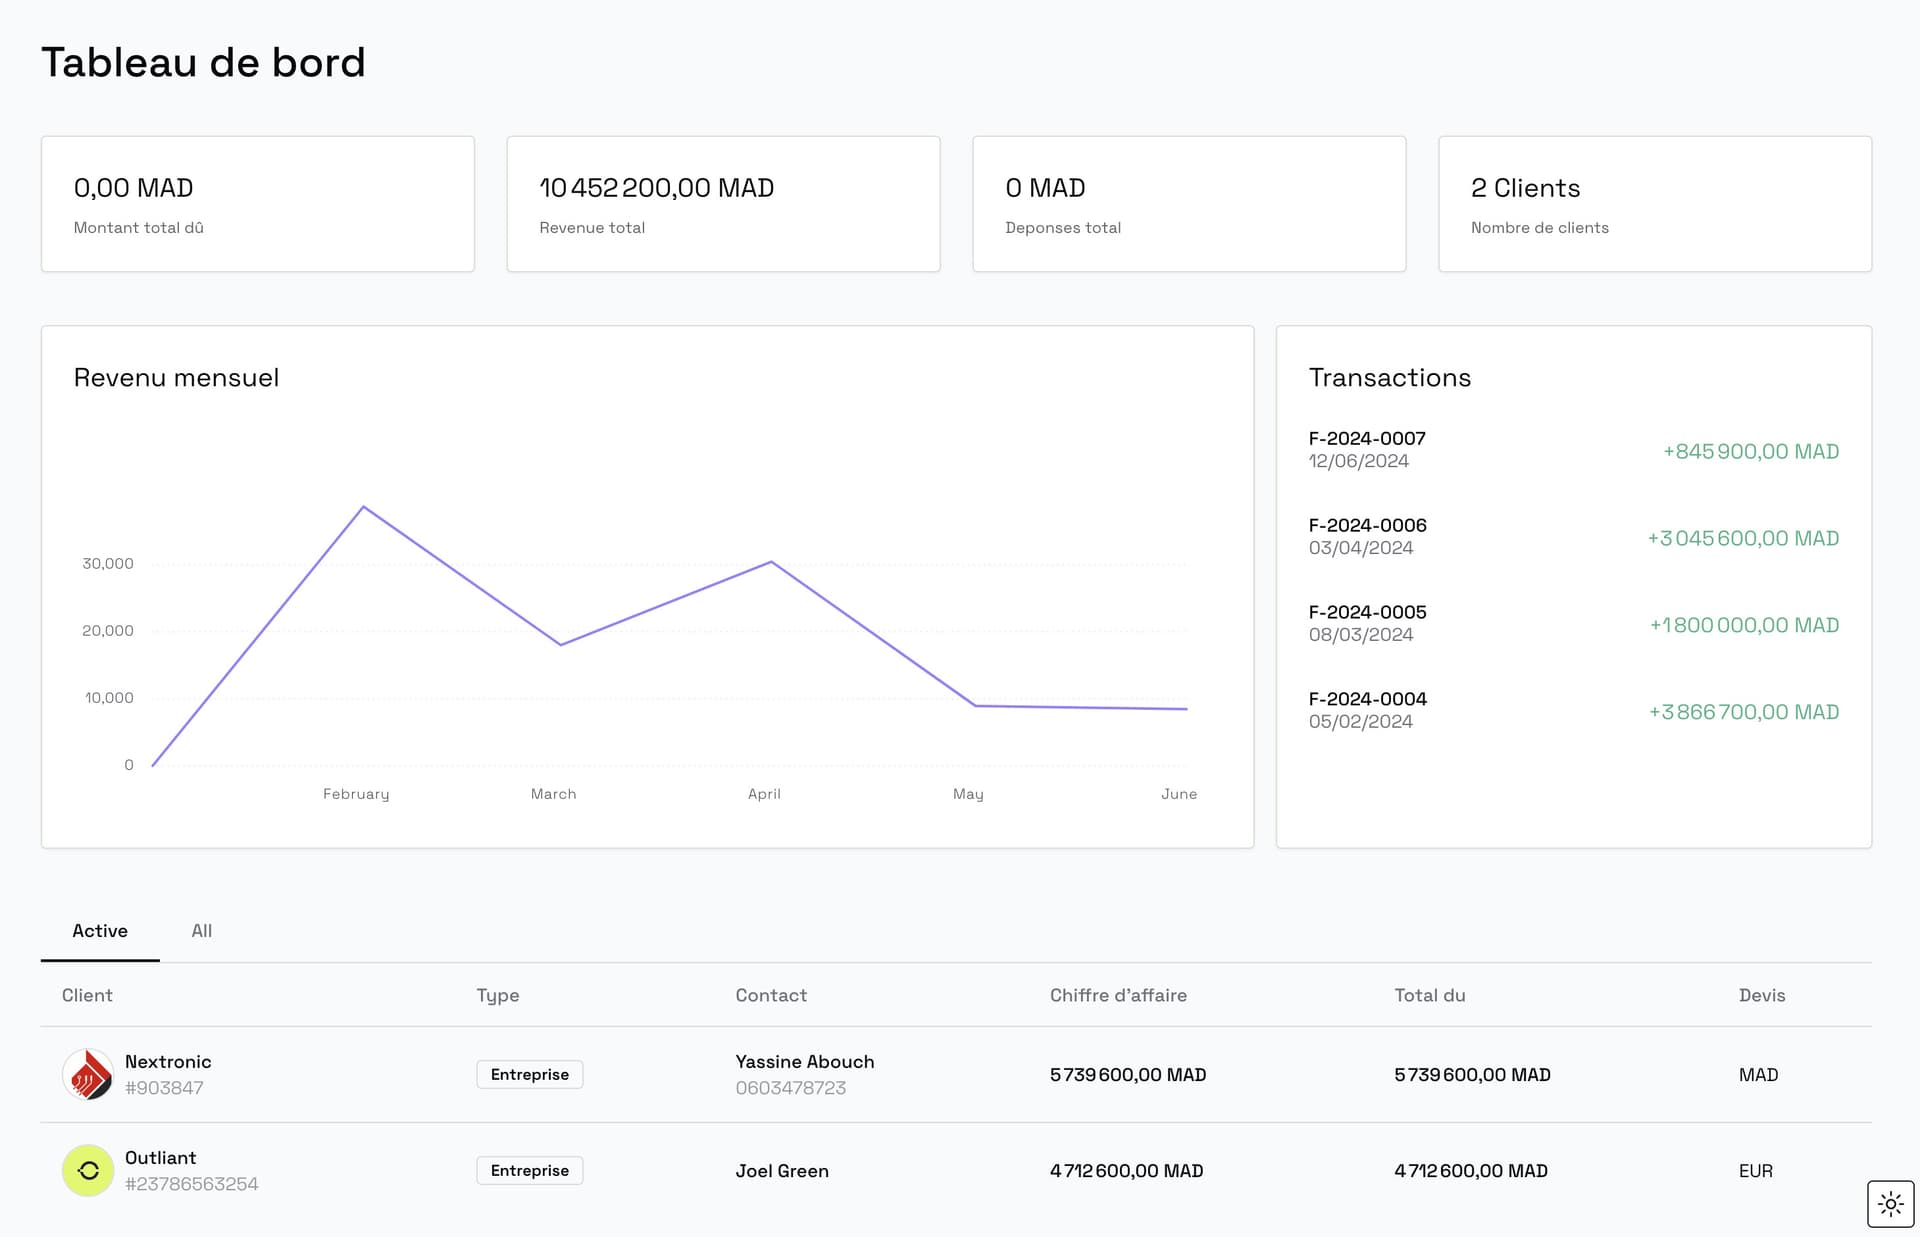This screenshot has width=1920, height=1237.
Task: Click the Client column header
Action: coord(87,995)
